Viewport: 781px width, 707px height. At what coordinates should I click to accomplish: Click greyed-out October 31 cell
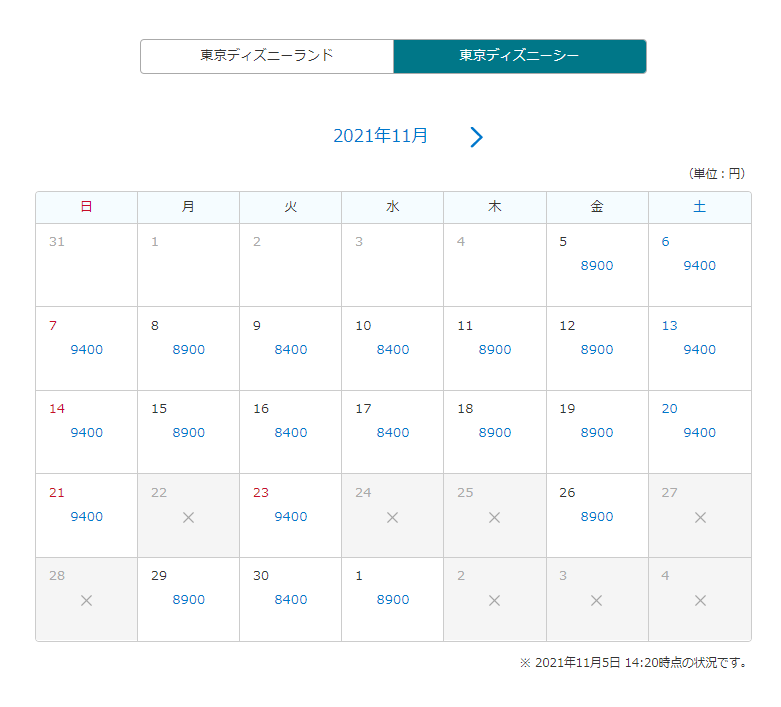[87, 265]
